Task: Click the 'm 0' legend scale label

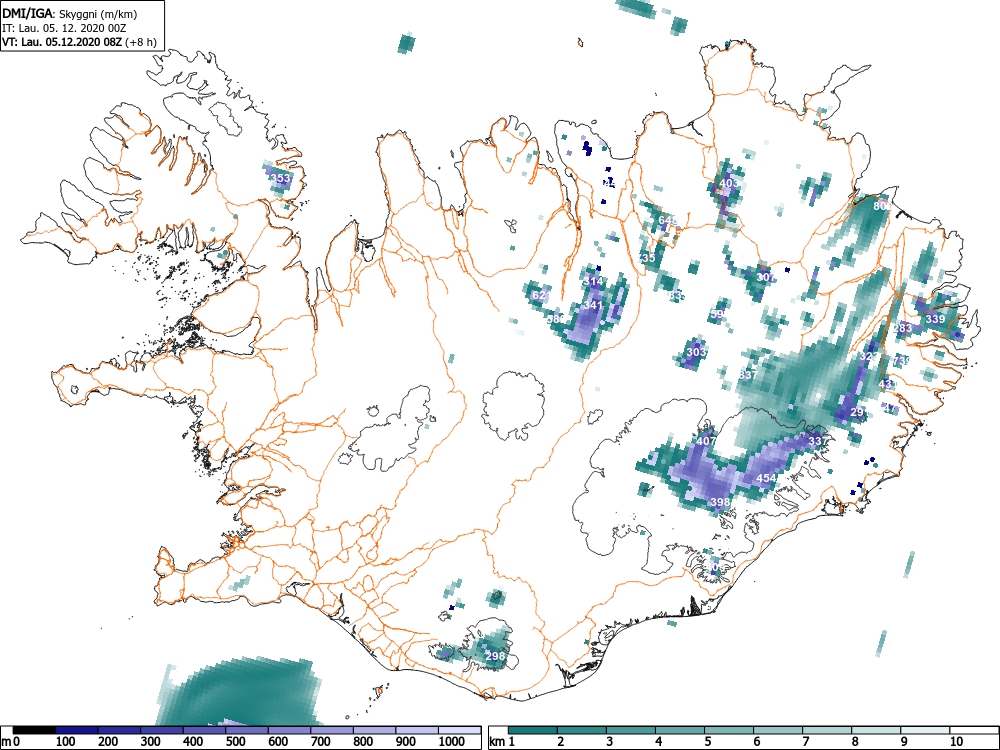Action: [x=11, y=742]
